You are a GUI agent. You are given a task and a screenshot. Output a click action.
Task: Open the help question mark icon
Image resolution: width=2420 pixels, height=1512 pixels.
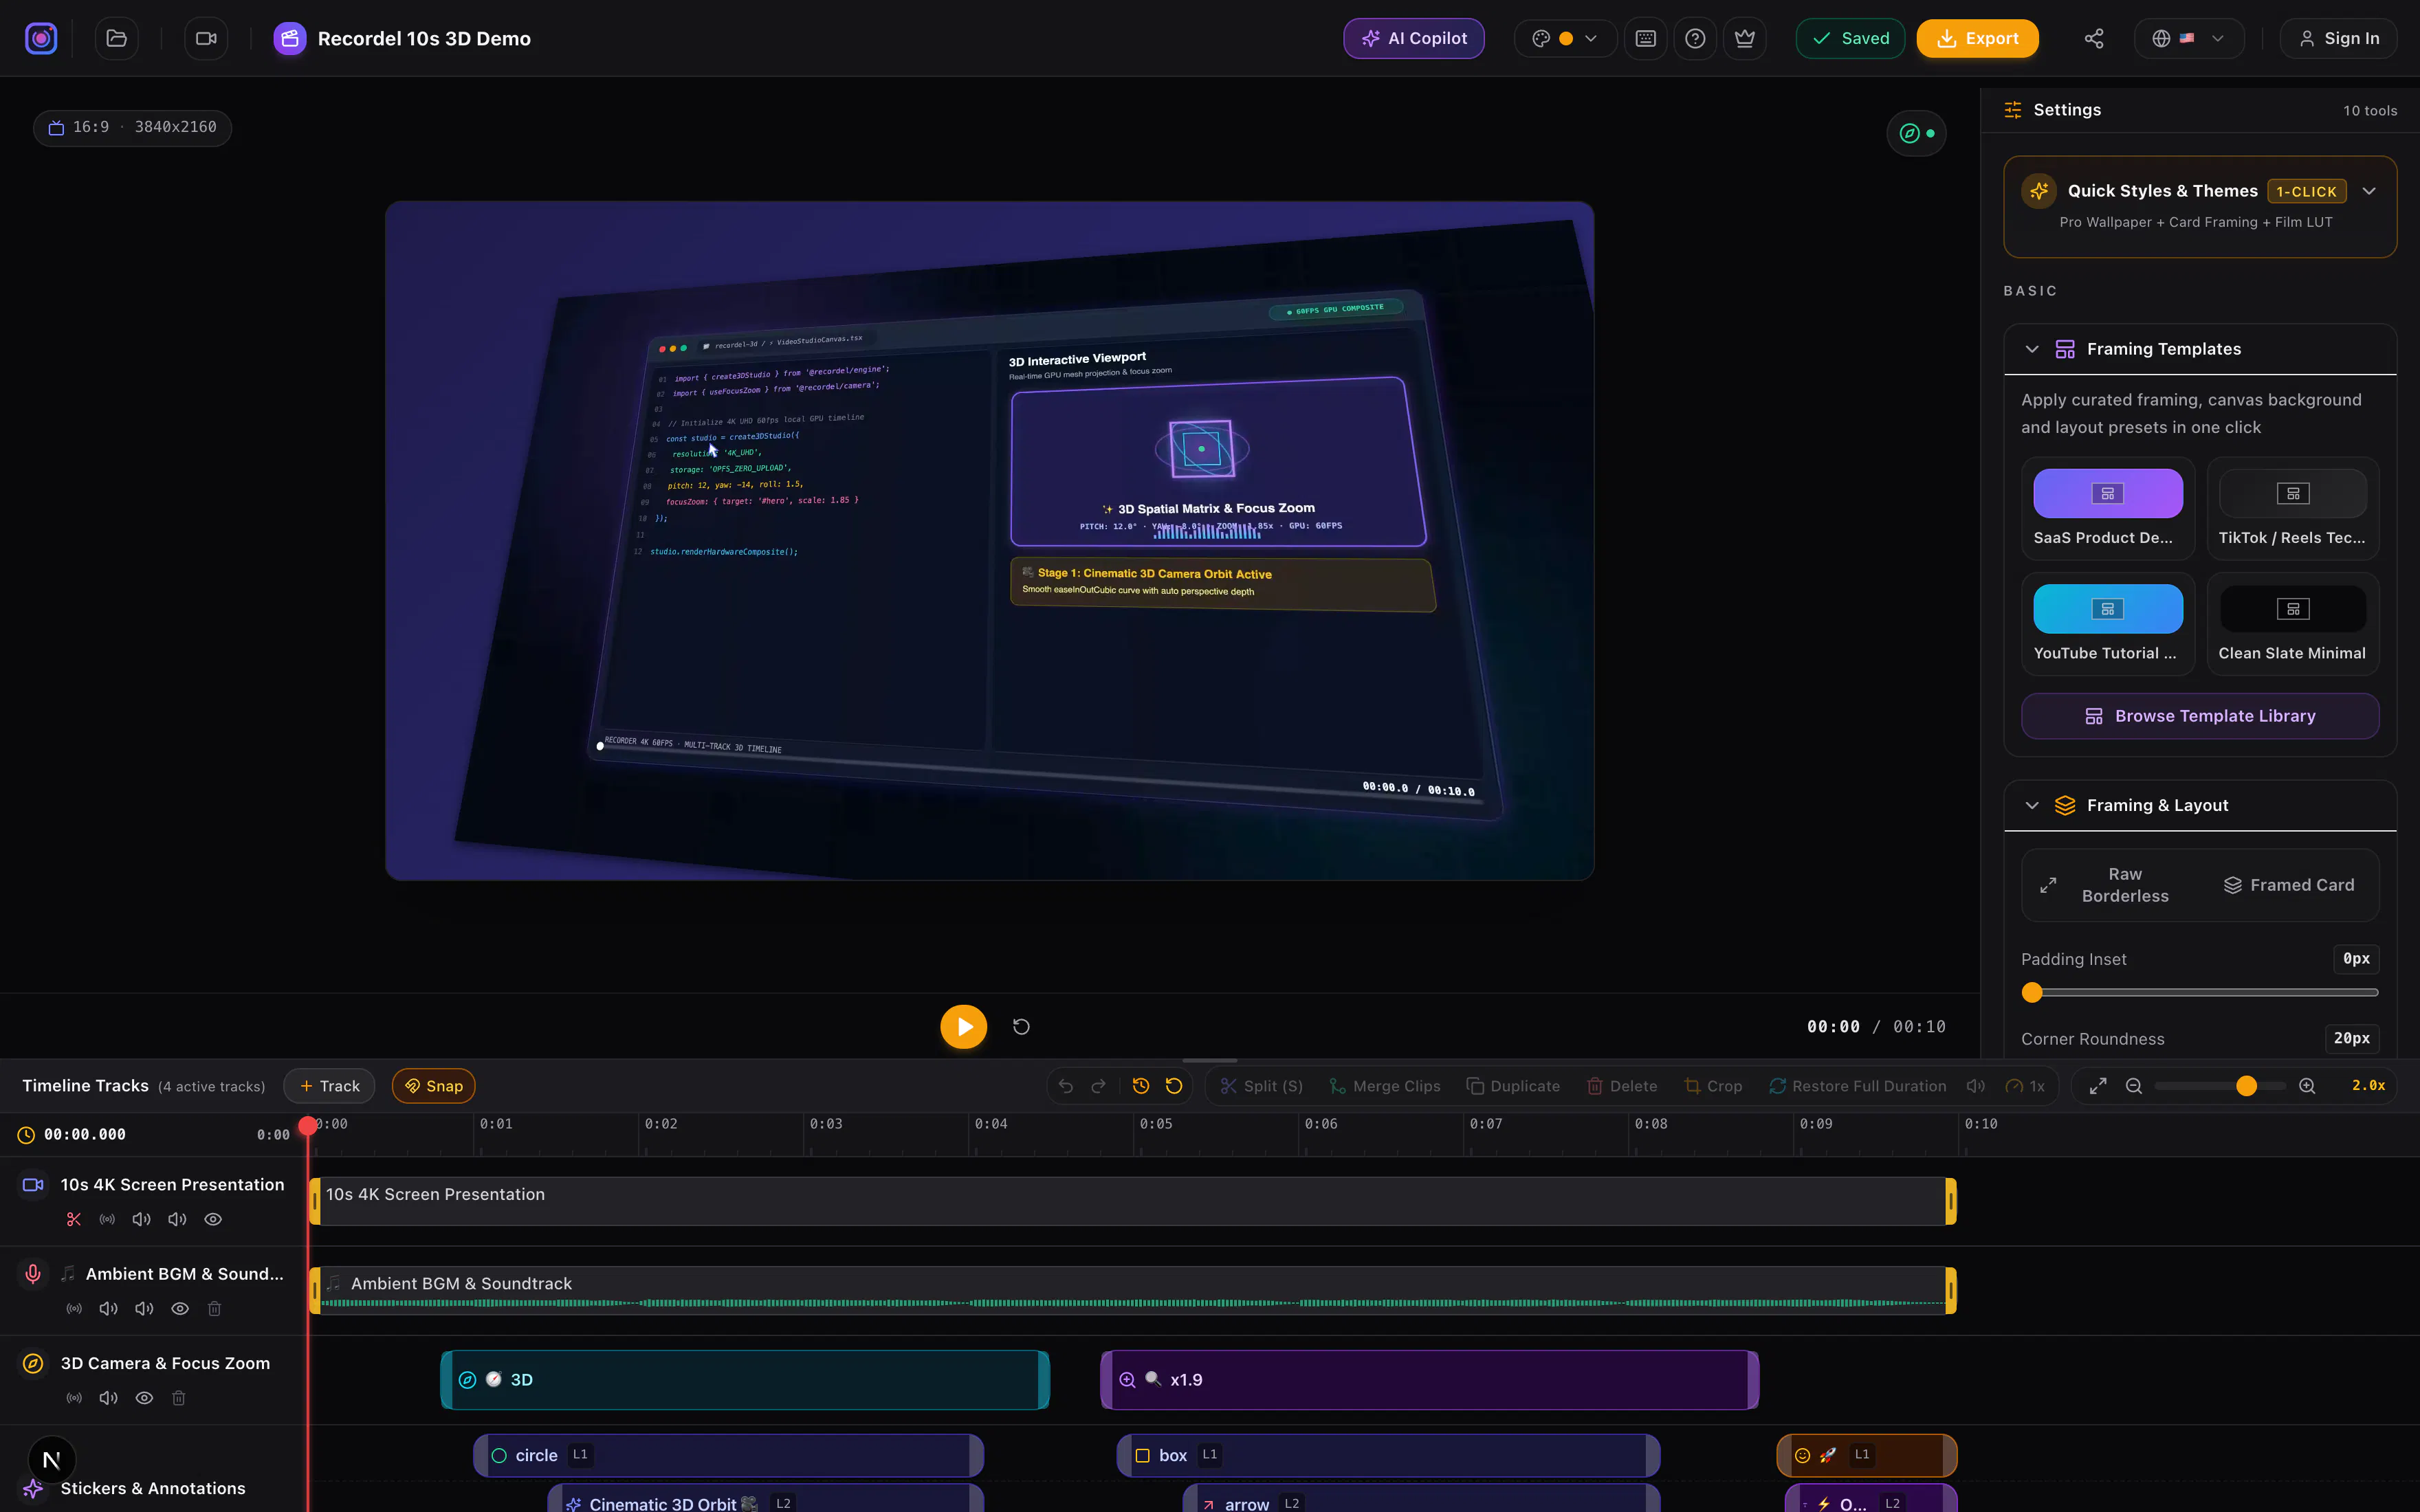pos(1695,39)
